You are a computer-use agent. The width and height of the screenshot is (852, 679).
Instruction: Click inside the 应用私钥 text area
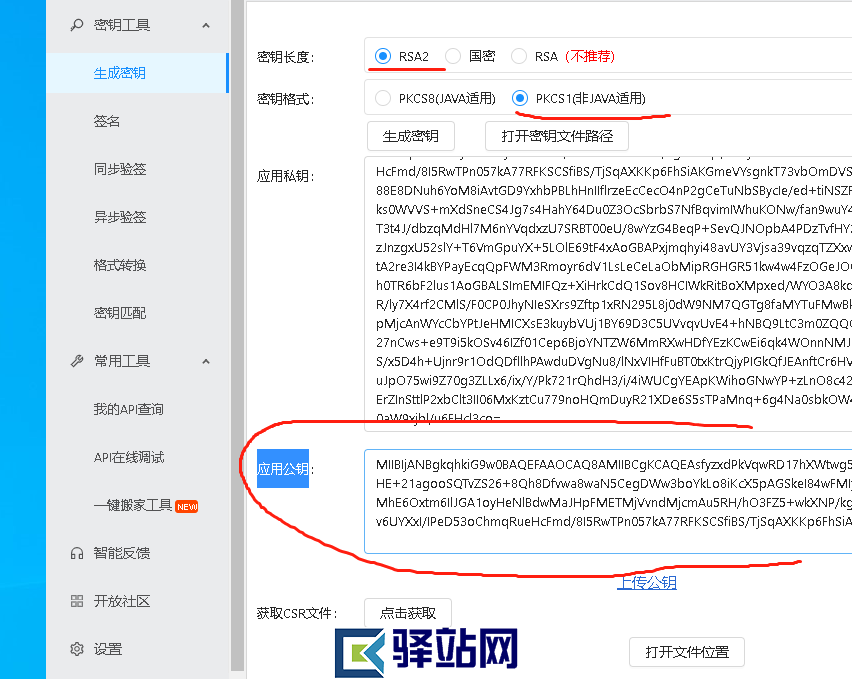pyautogui.click(x=600, y=290)
